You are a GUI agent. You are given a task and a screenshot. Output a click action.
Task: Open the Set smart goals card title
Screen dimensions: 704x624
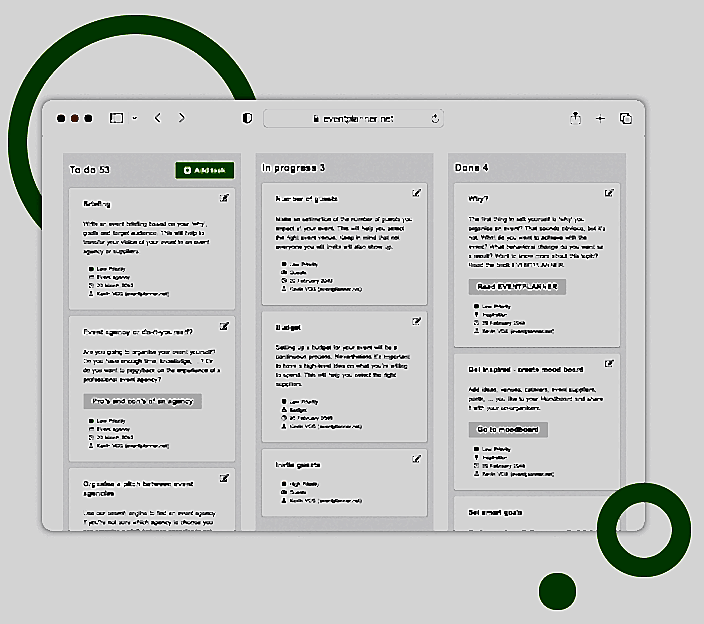pyautogui.click(x=495, y=512)
